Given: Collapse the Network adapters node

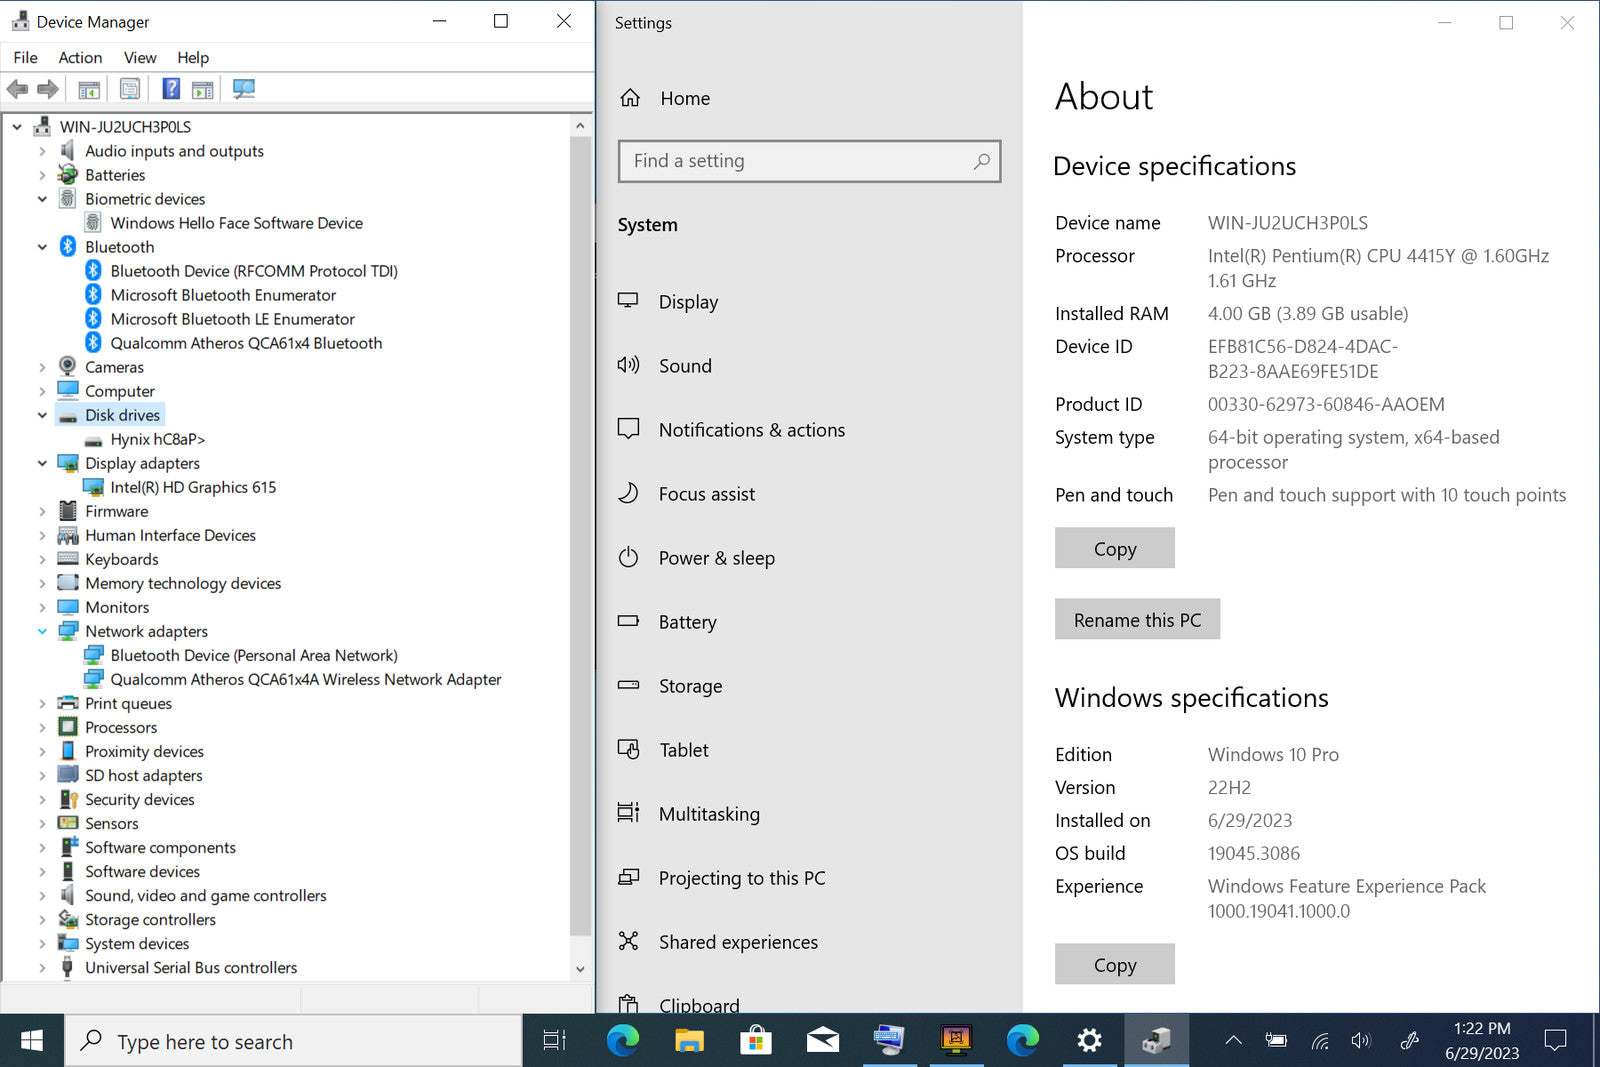Looking at the screenshot, I should pos(42,631).
